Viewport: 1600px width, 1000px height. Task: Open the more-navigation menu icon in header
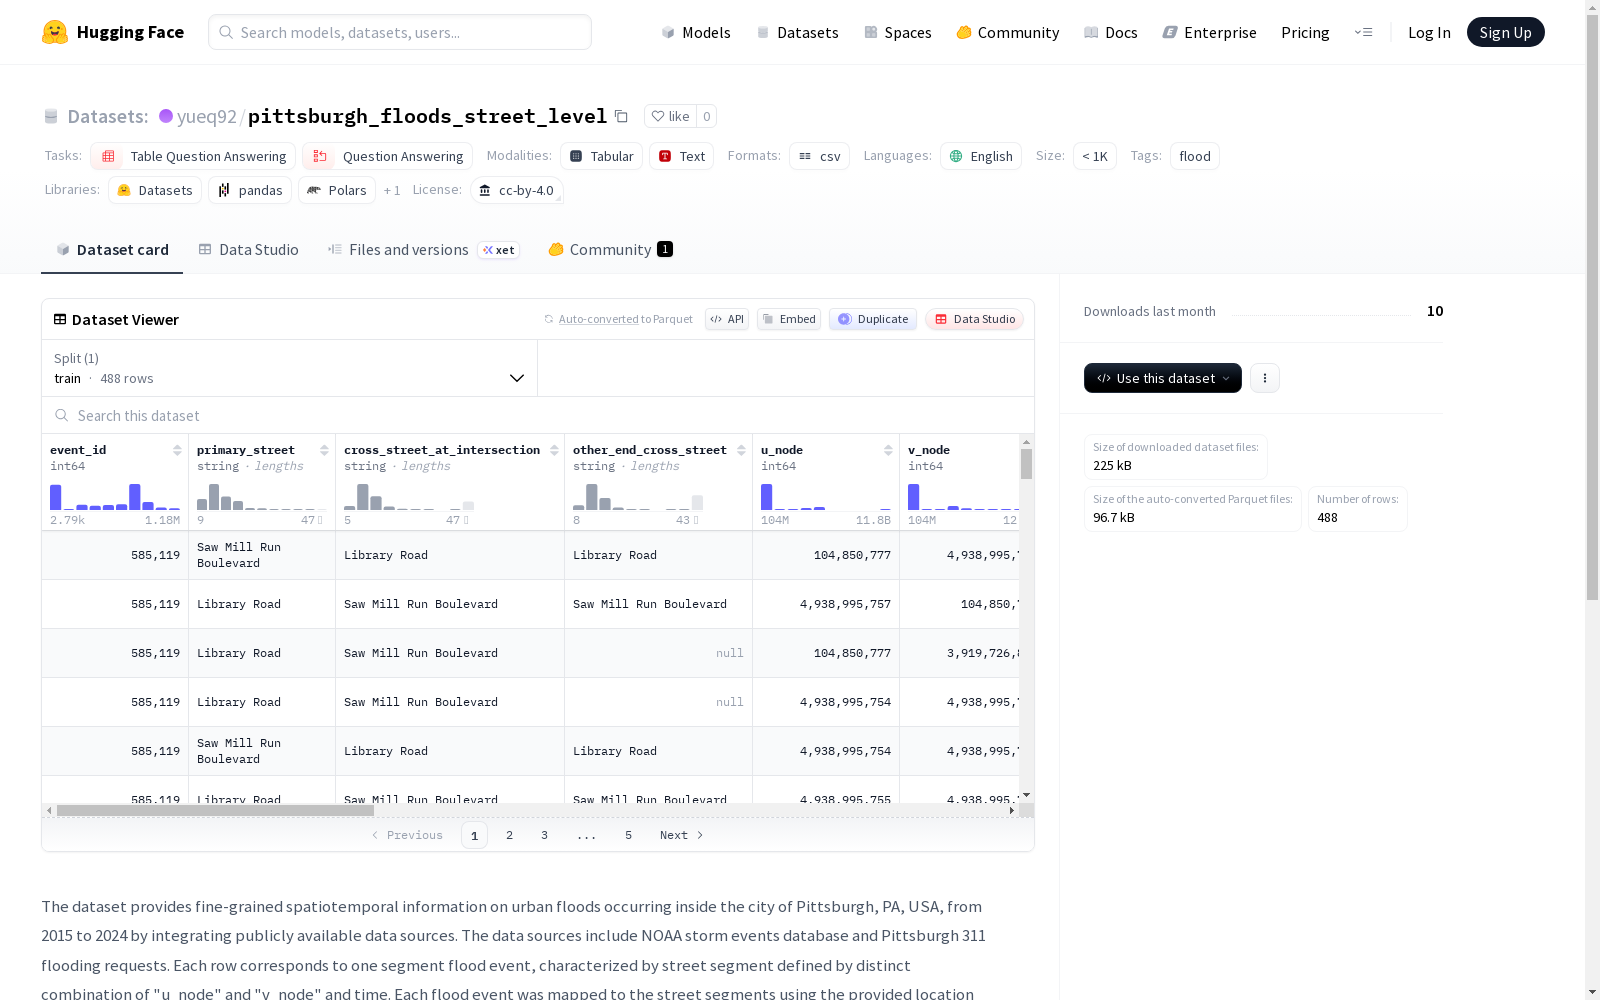pyautogui.click(x=1363, y=32)
